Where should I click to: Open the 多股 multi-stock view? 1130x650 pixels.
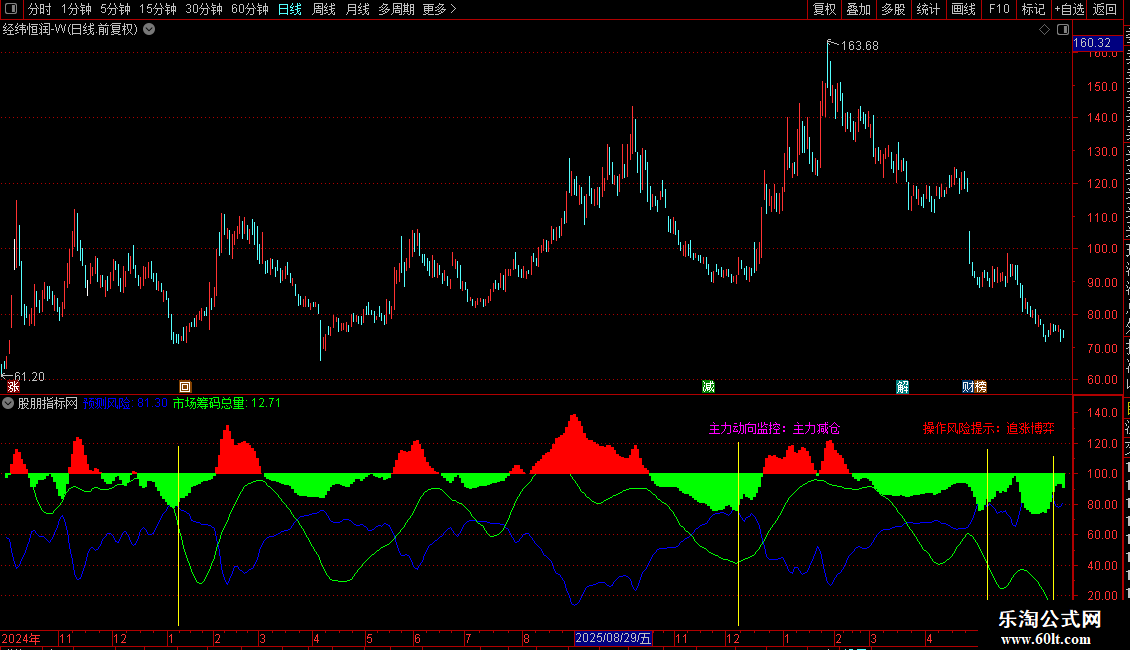tap(893, 9)
